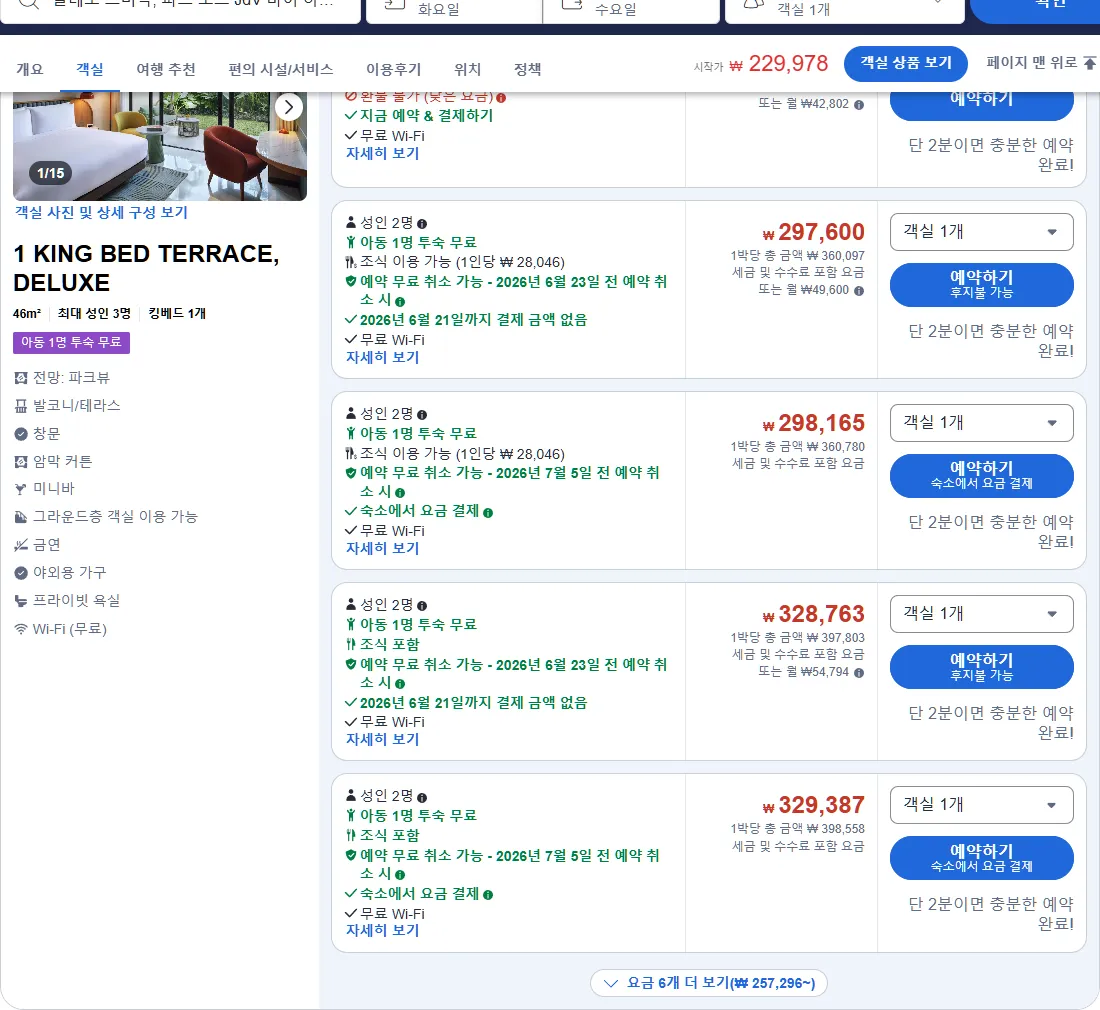Jump to the 위치 tab
Image resolution: width=1100 pixels, height=1010 pixels.
[467, 69]
